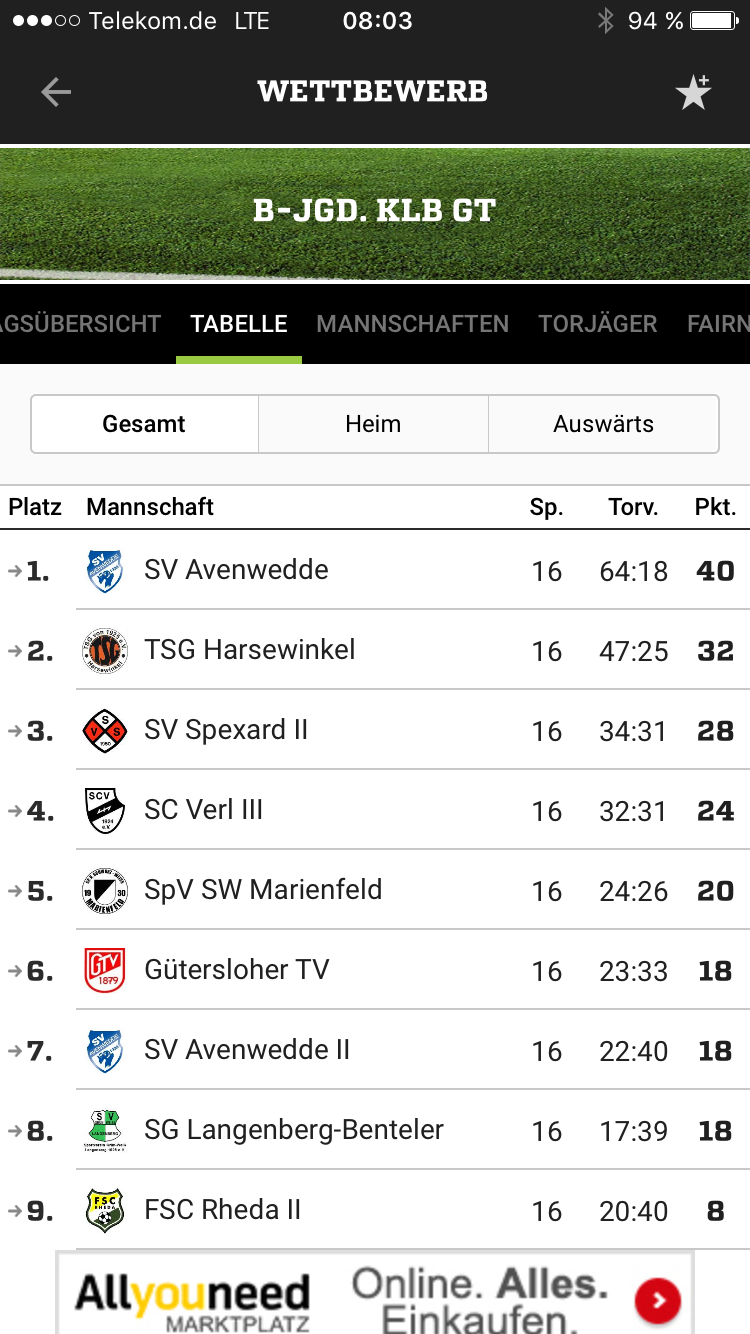Viewport: 750px width, 1334px height.
Task: Tap the SC Verl III shield logo
Action: click(x=104, y=811)
